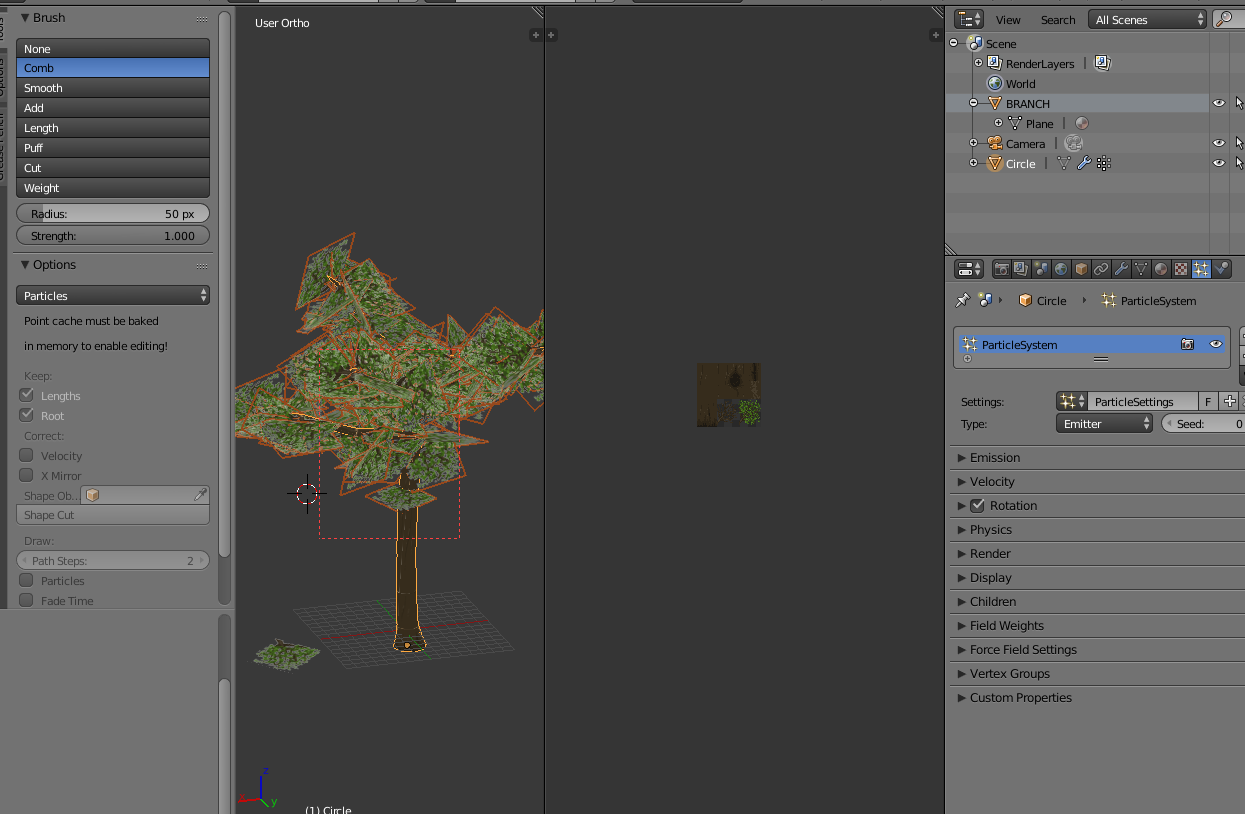Open the particle Type Emitter dropdown

coord(1104,424)
